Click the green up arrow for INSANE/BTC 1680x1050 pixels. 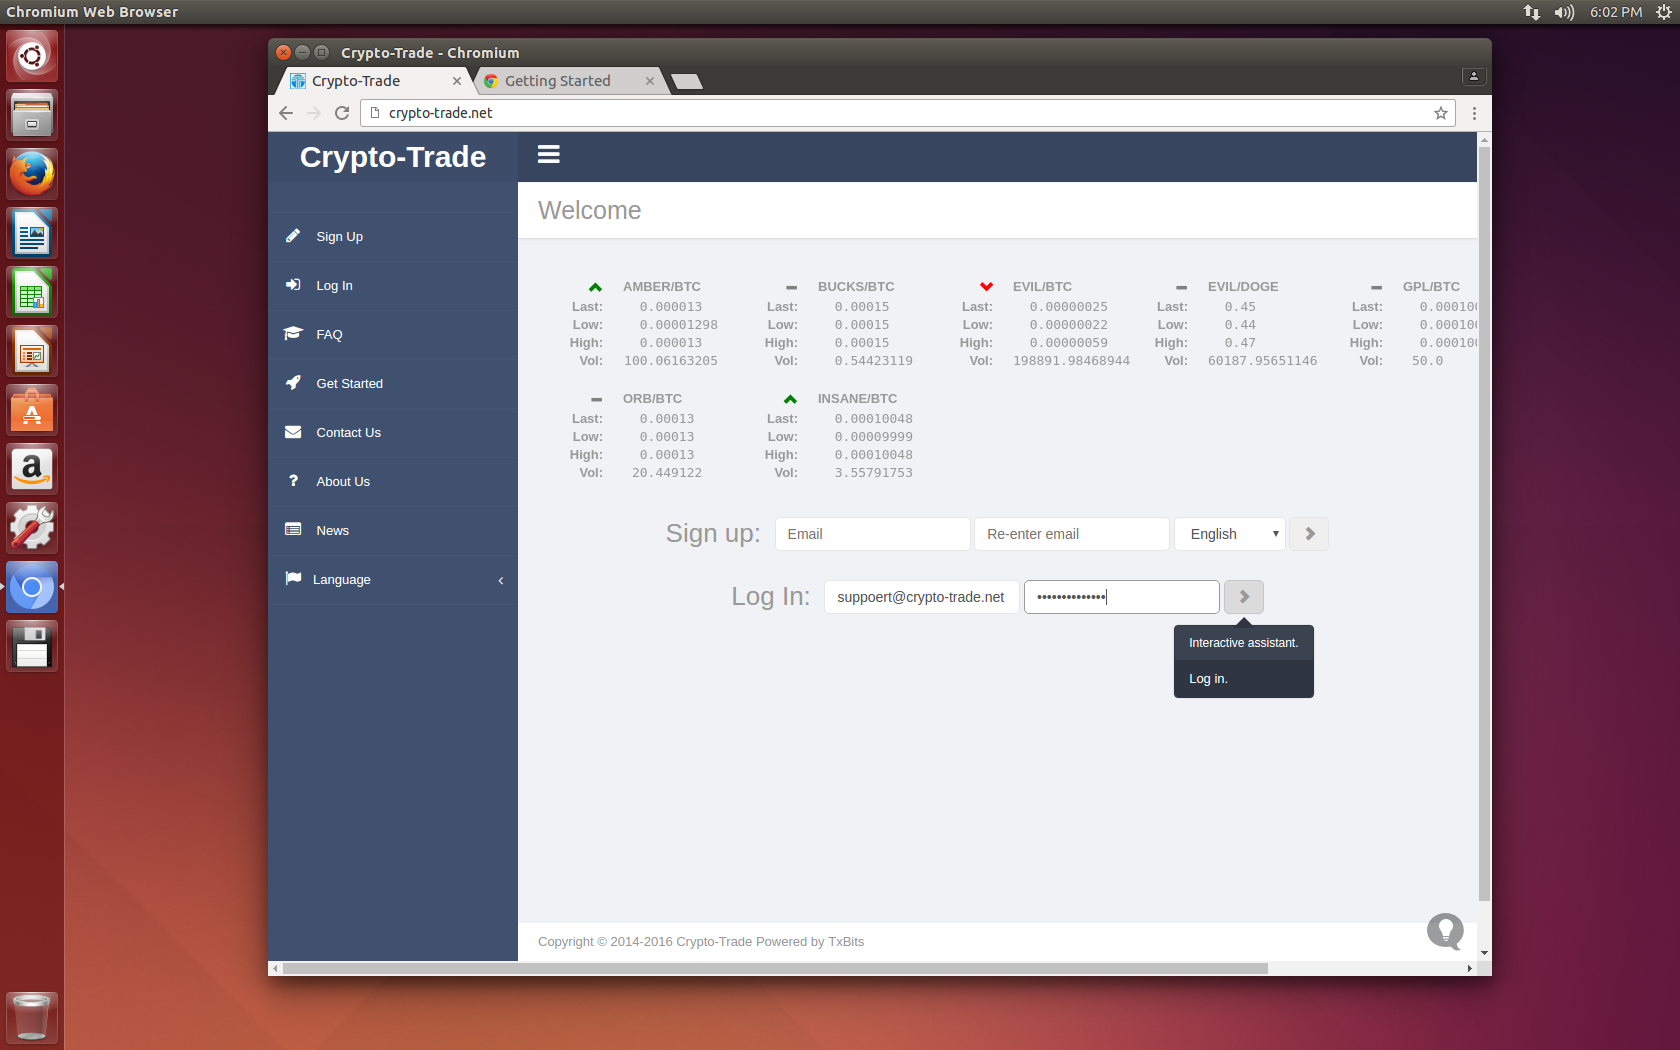click(x=790, y=399)
